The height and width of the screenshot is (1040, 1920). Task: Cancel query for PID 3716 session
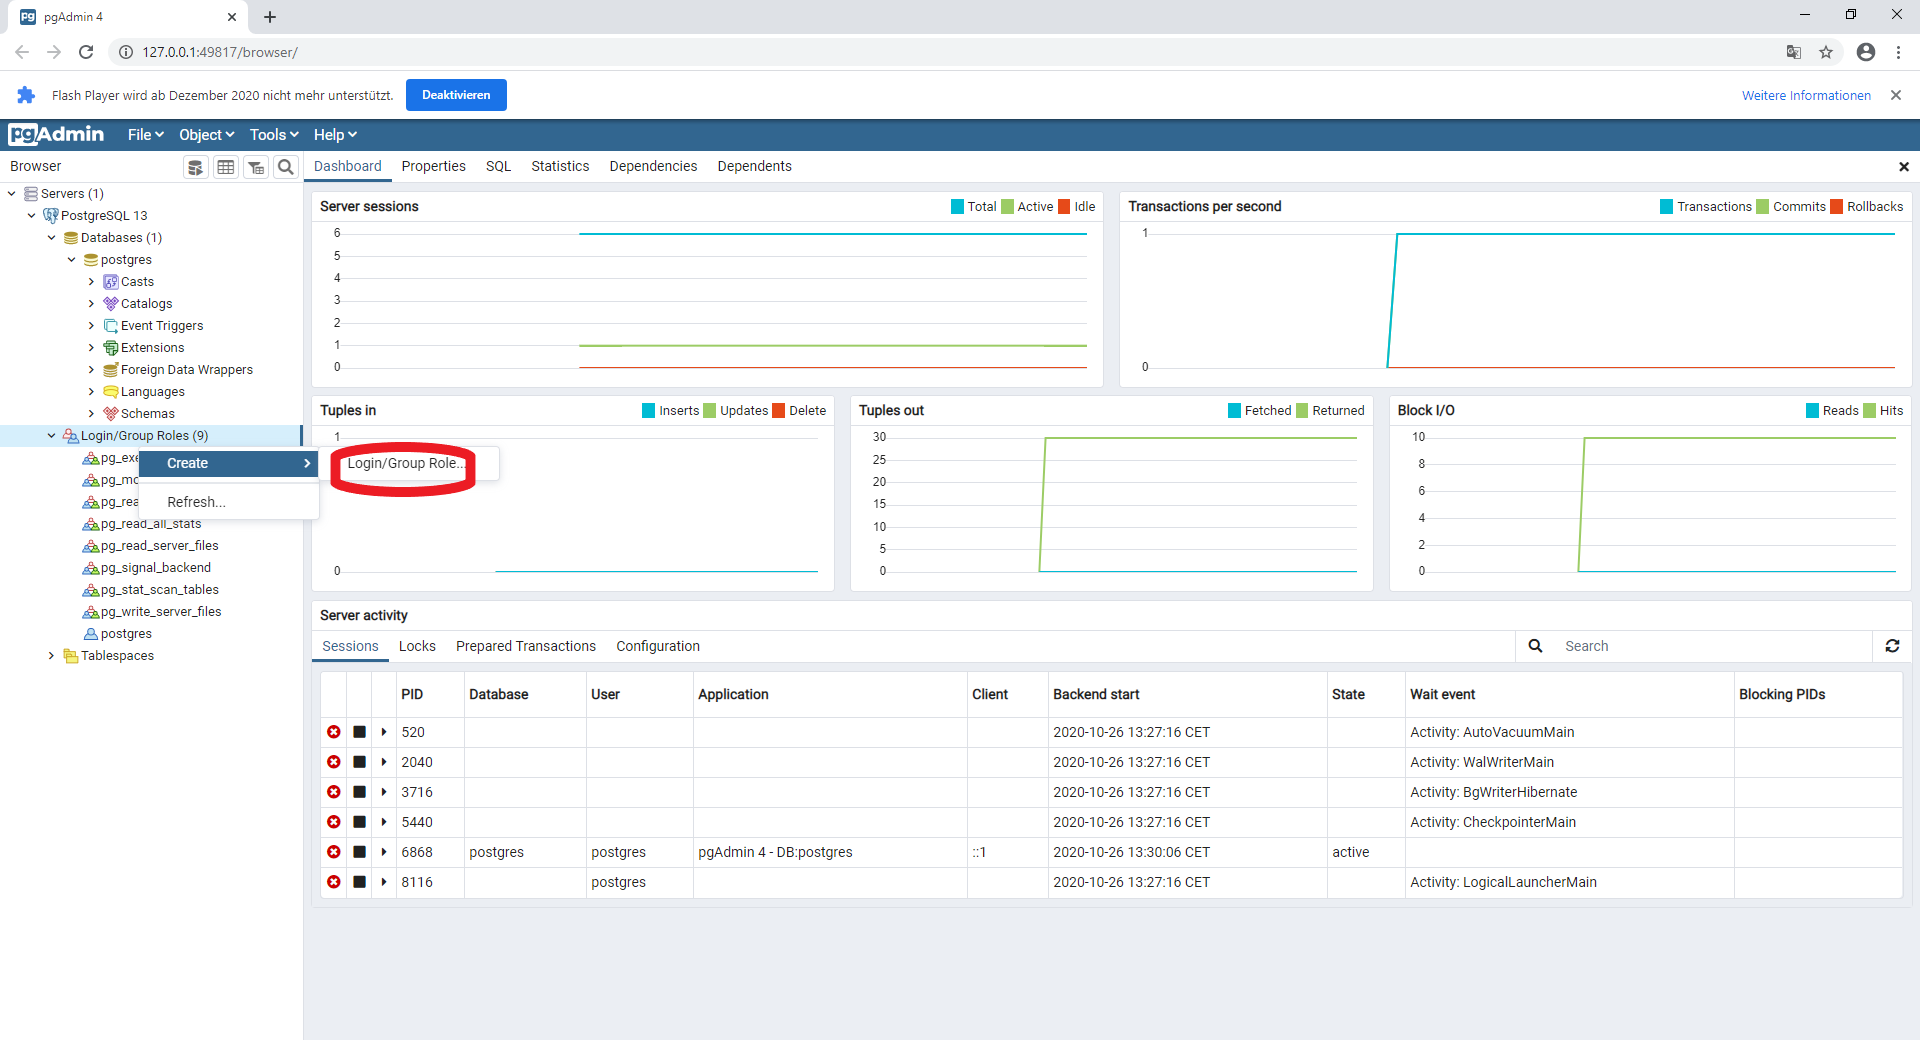[359, 792]
